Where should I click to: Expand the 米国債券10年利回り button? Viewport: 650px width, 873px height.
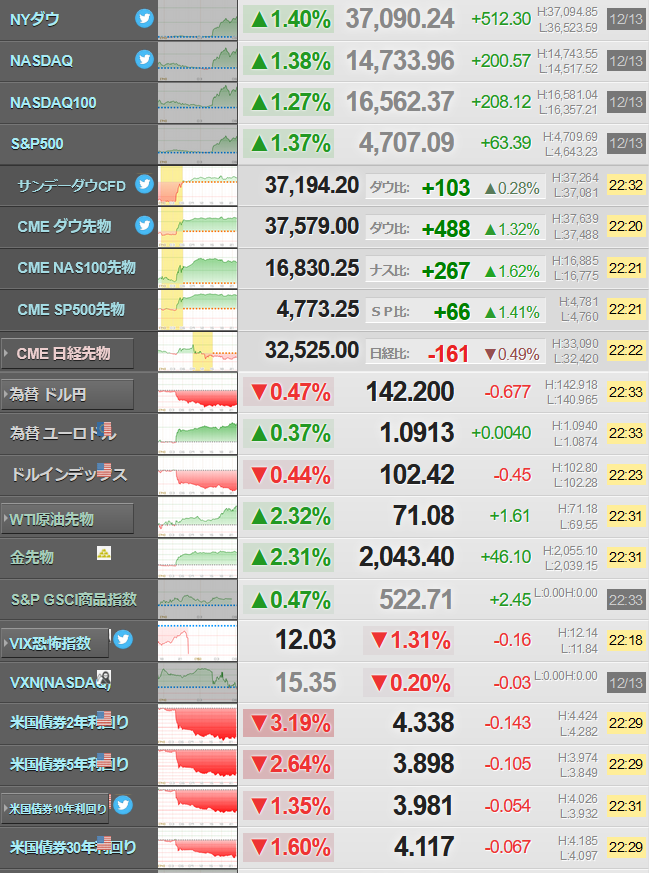[x=55, y=808]
